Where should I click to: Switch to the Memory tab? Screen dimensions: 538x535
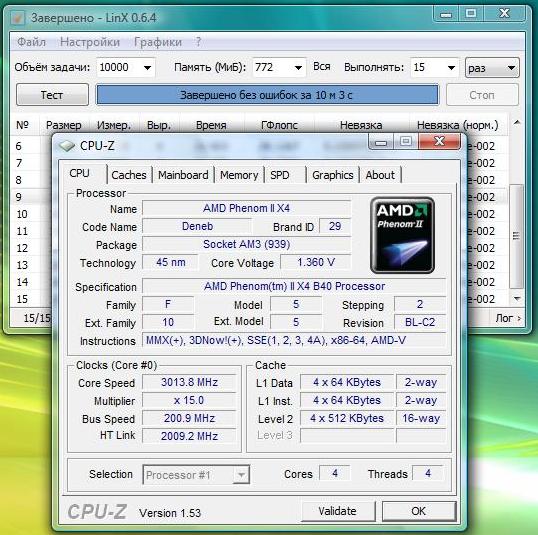[239, 175]
